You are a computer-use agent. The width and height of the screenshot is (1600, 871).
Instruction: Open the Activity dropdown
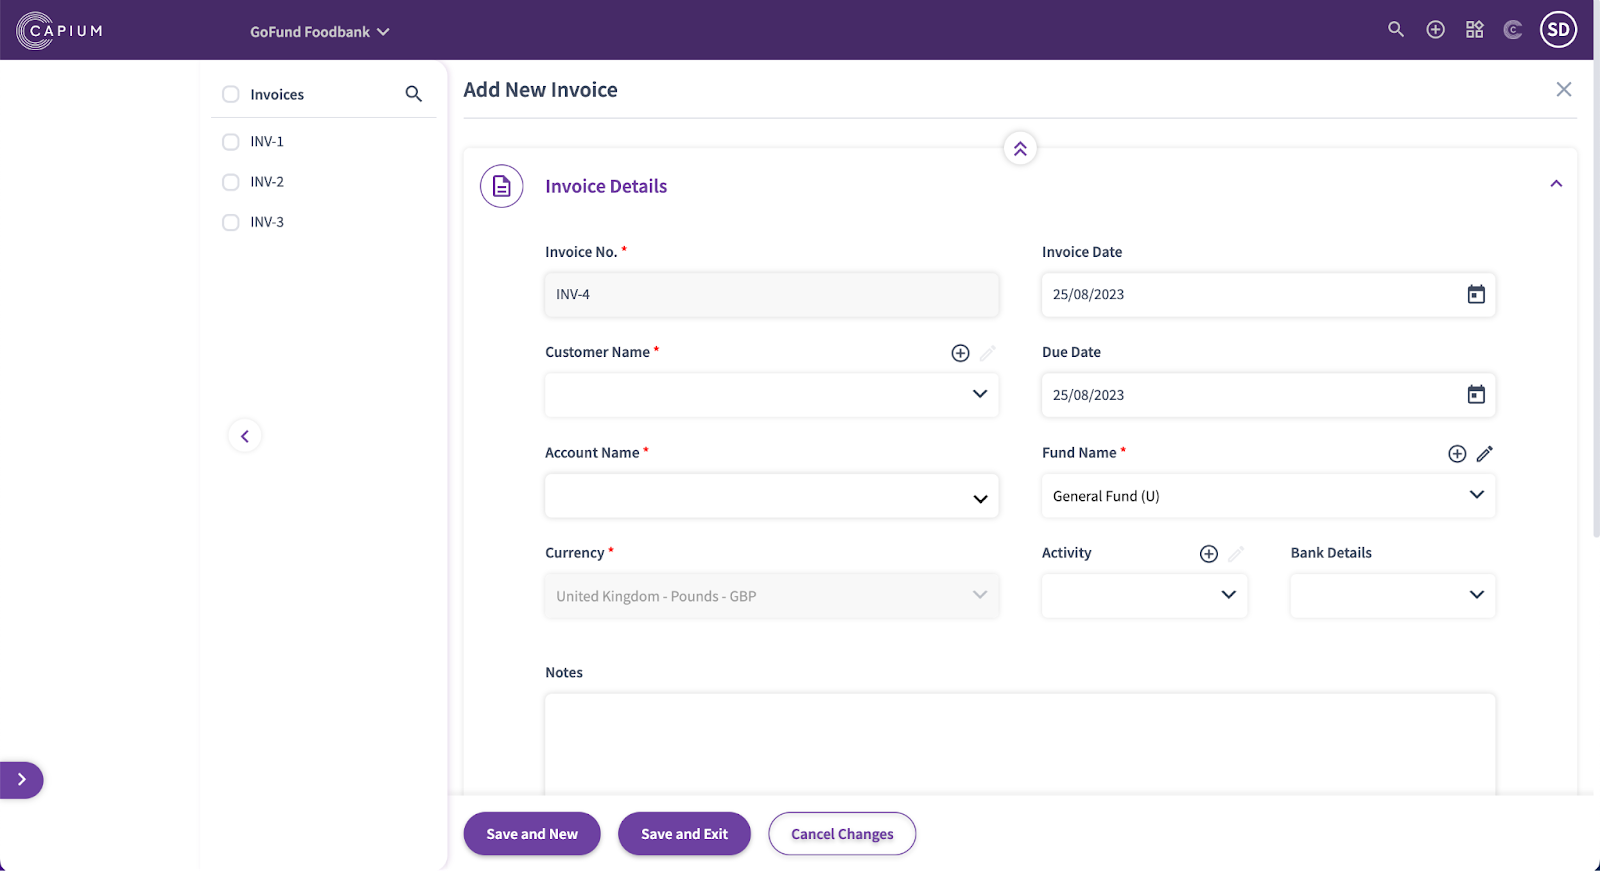point(1145,596)
